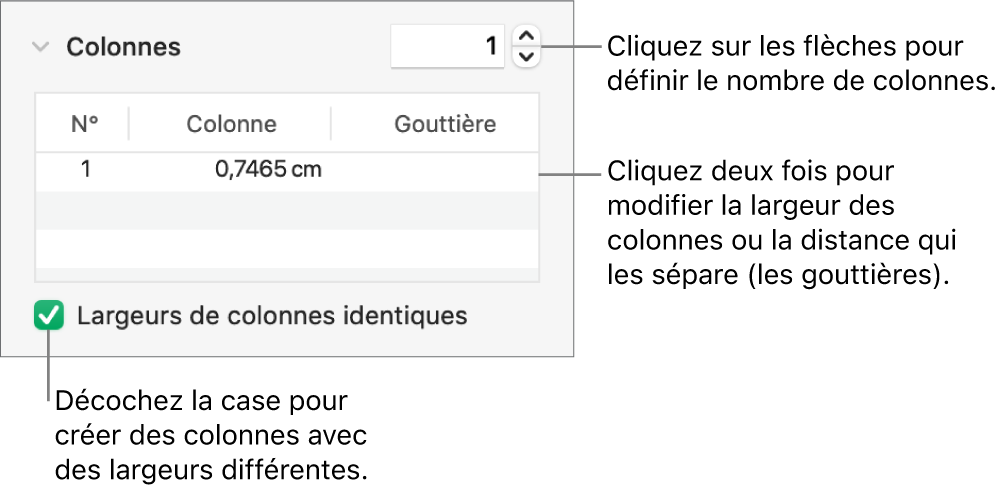Screen dimensions: 1005x497
Task: Click the "Colonnes" section title
Action: 123,47
